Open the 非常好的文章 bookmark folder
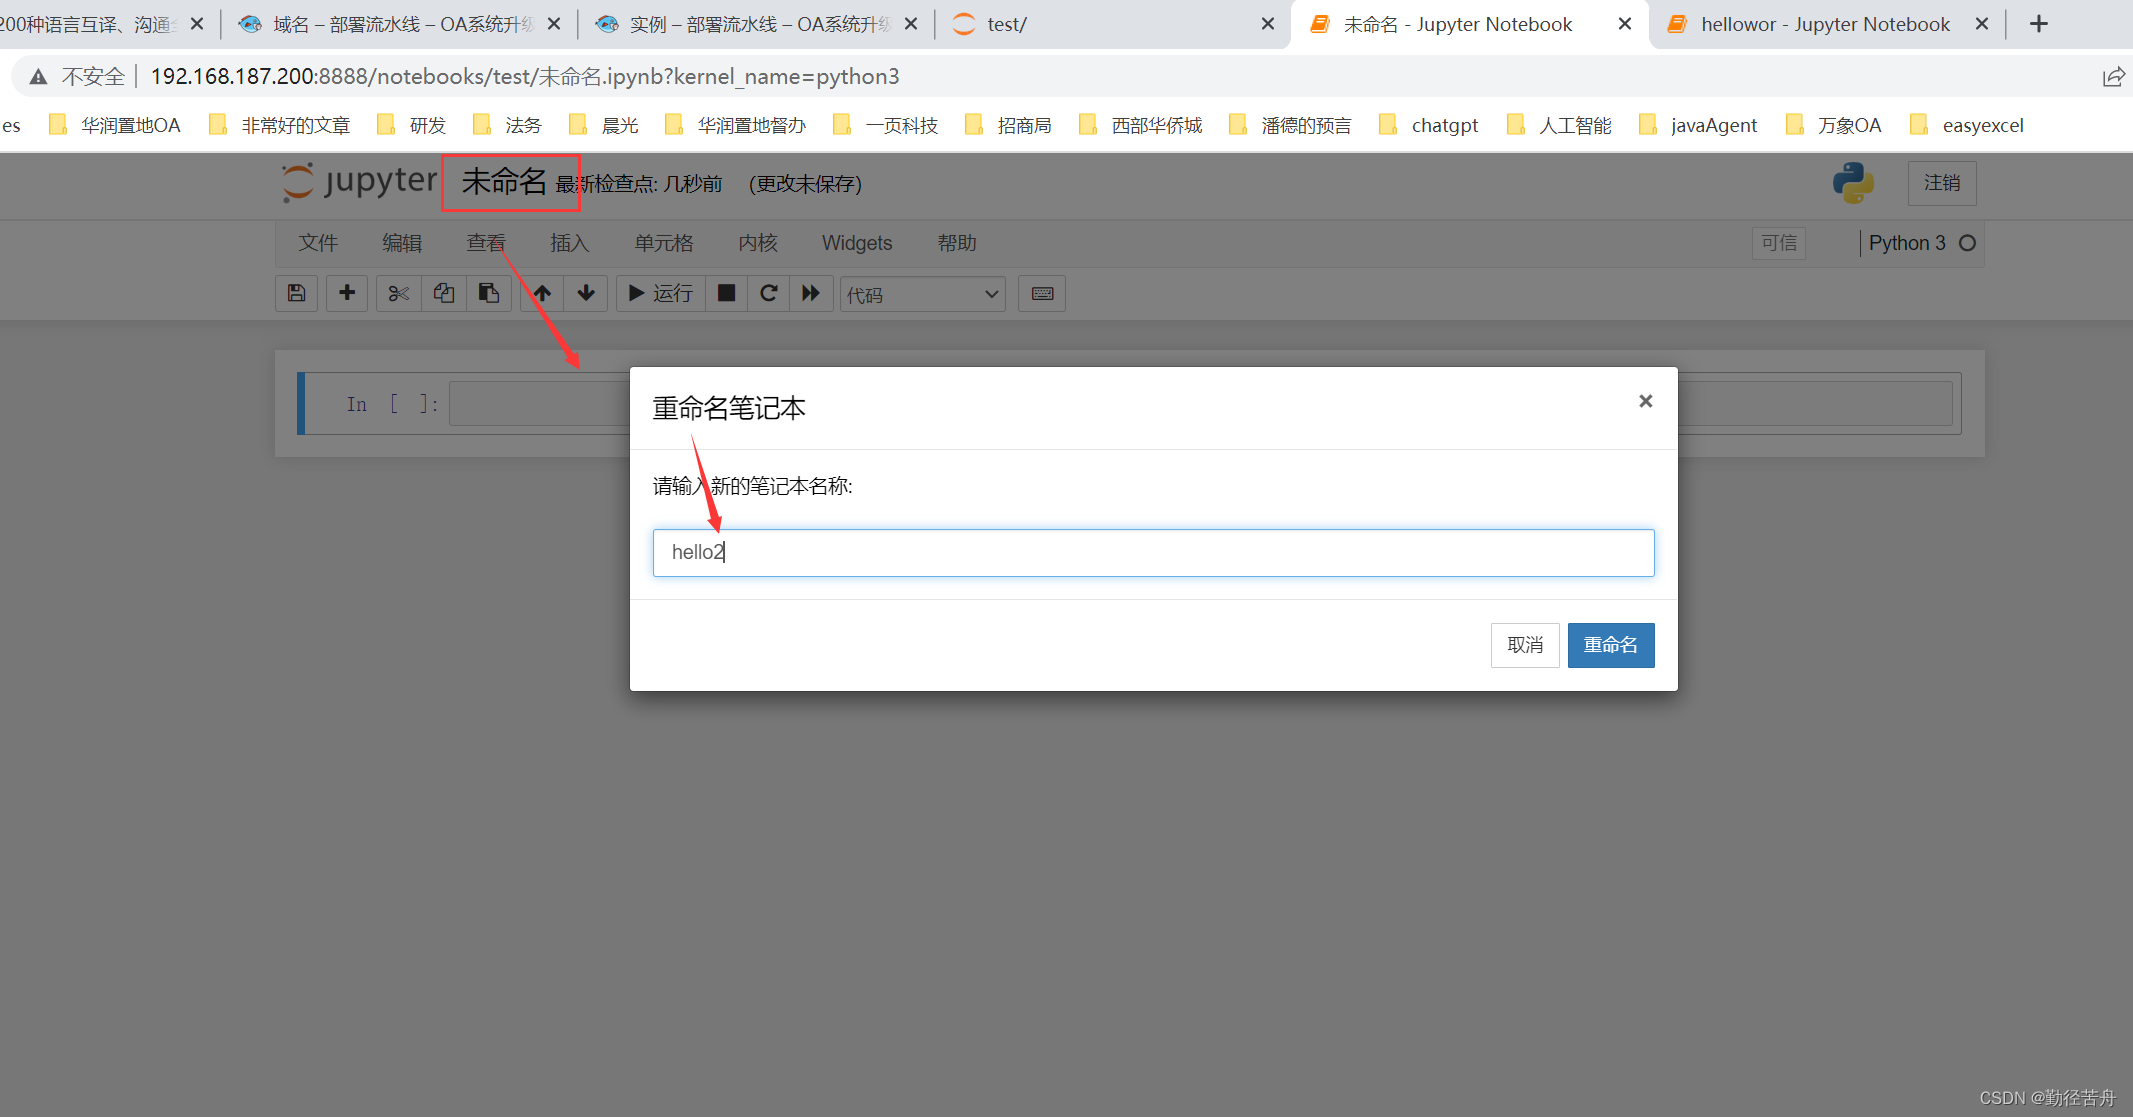2133x1117 pixels. [280, 125]
